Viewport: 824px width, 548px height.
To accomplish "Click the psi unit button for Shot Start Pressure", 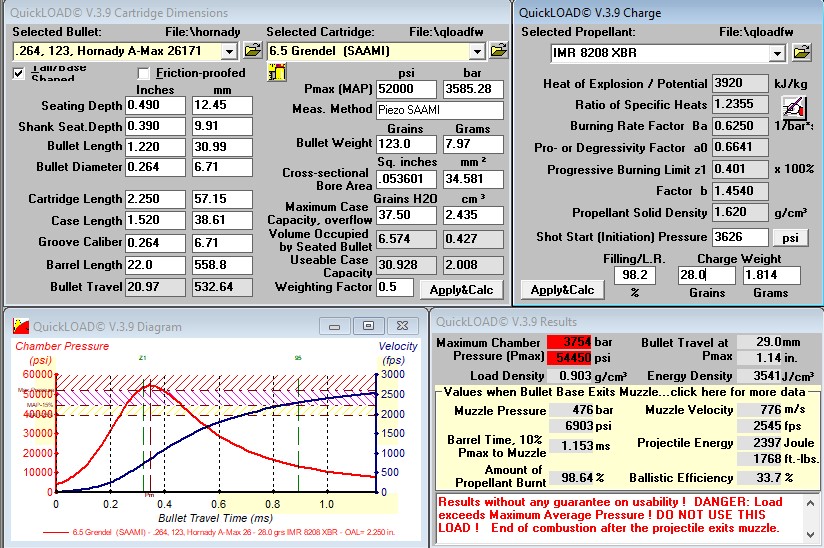I will [790, 237].
